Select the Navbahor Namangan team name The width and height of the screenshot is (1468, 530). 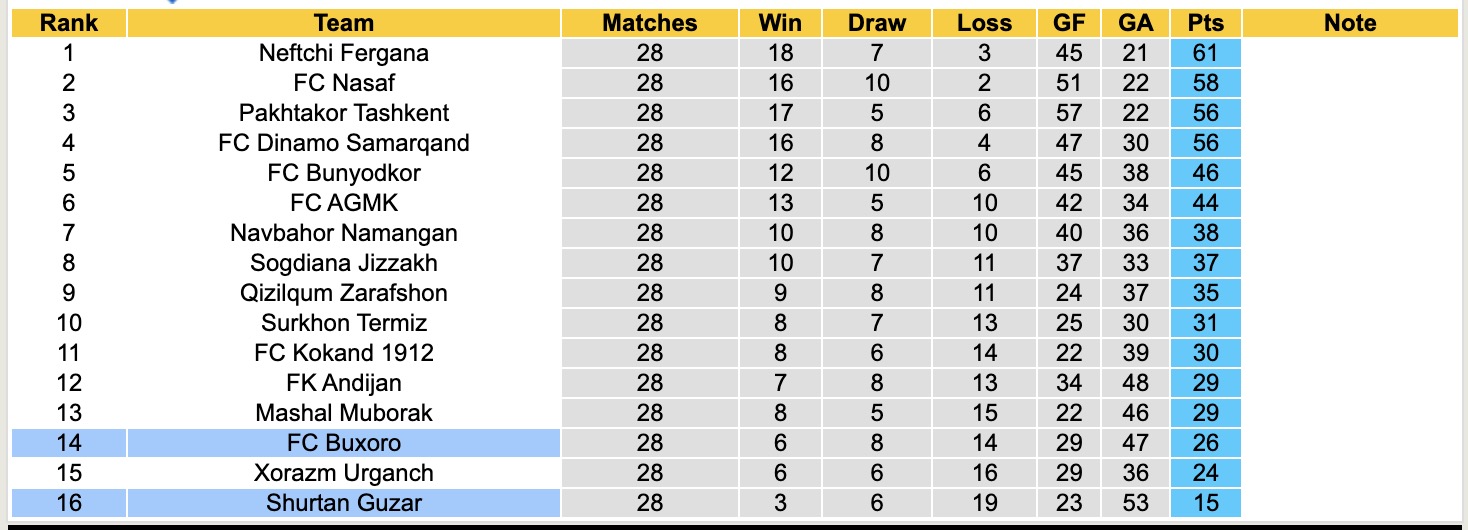coord(343,233)
